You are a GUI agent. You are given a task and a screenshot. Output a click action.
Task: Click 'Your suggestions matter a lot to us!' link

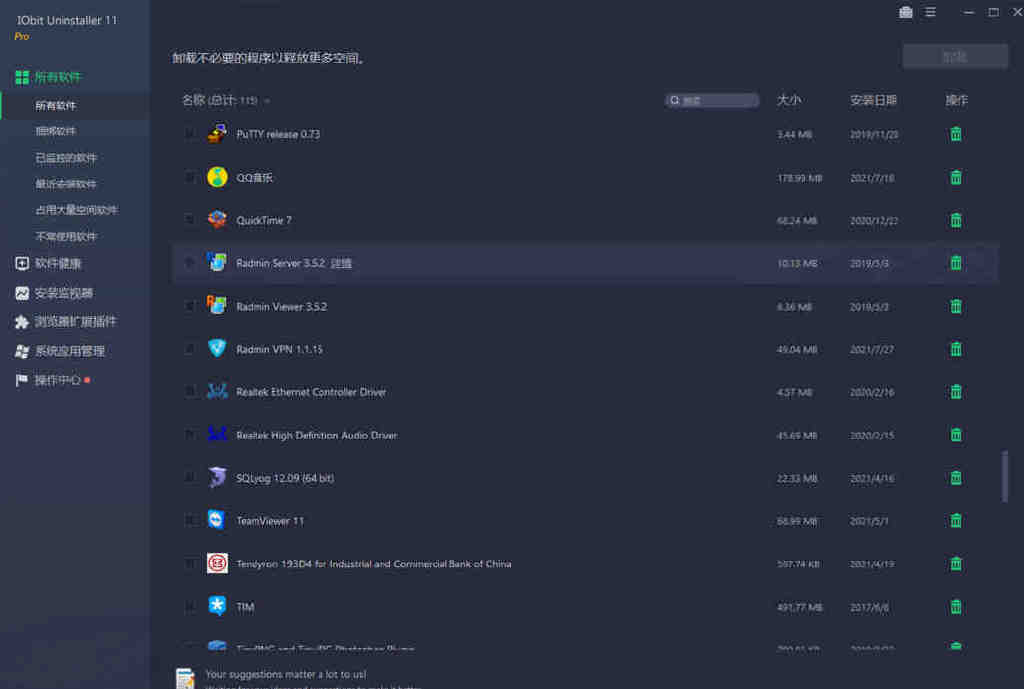286,674
